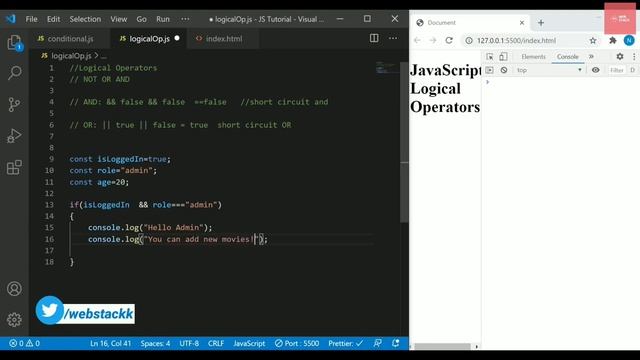Switch to DevTools Console tab
640x360 pixels.
(567, 57)
